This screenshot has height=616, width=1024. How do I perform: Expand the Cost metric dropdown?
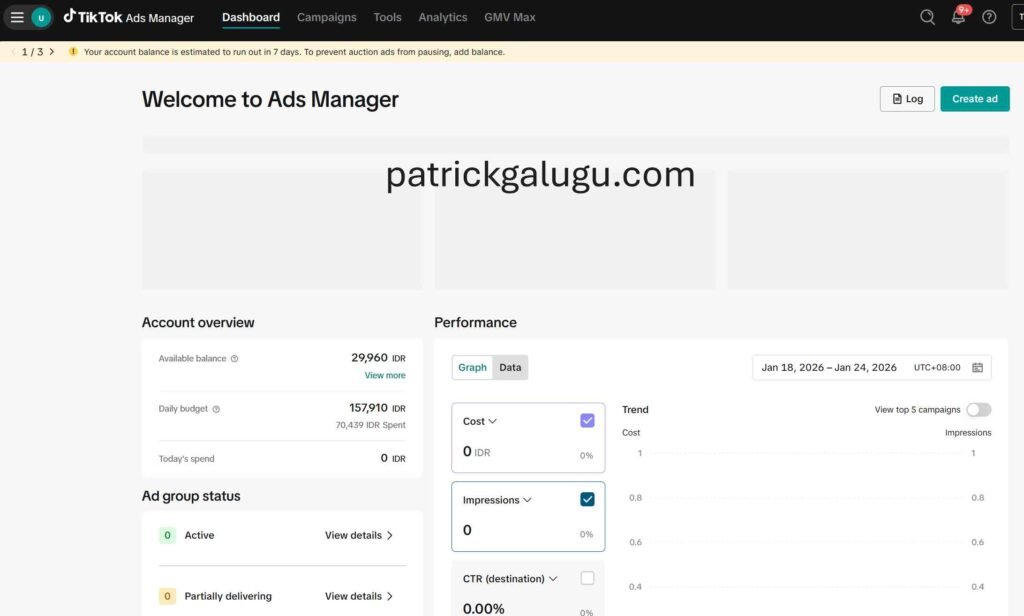493,422
